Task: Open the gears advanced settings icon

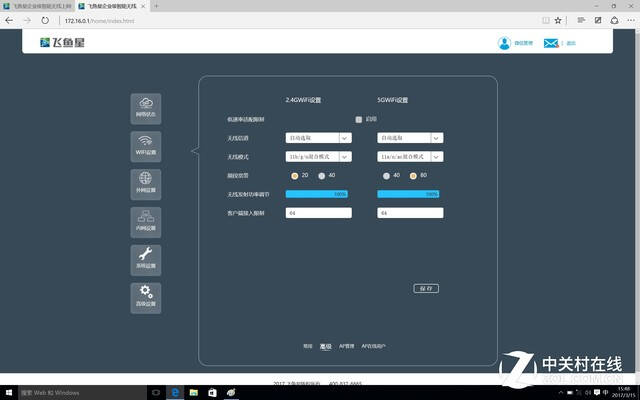Action: 146,298
